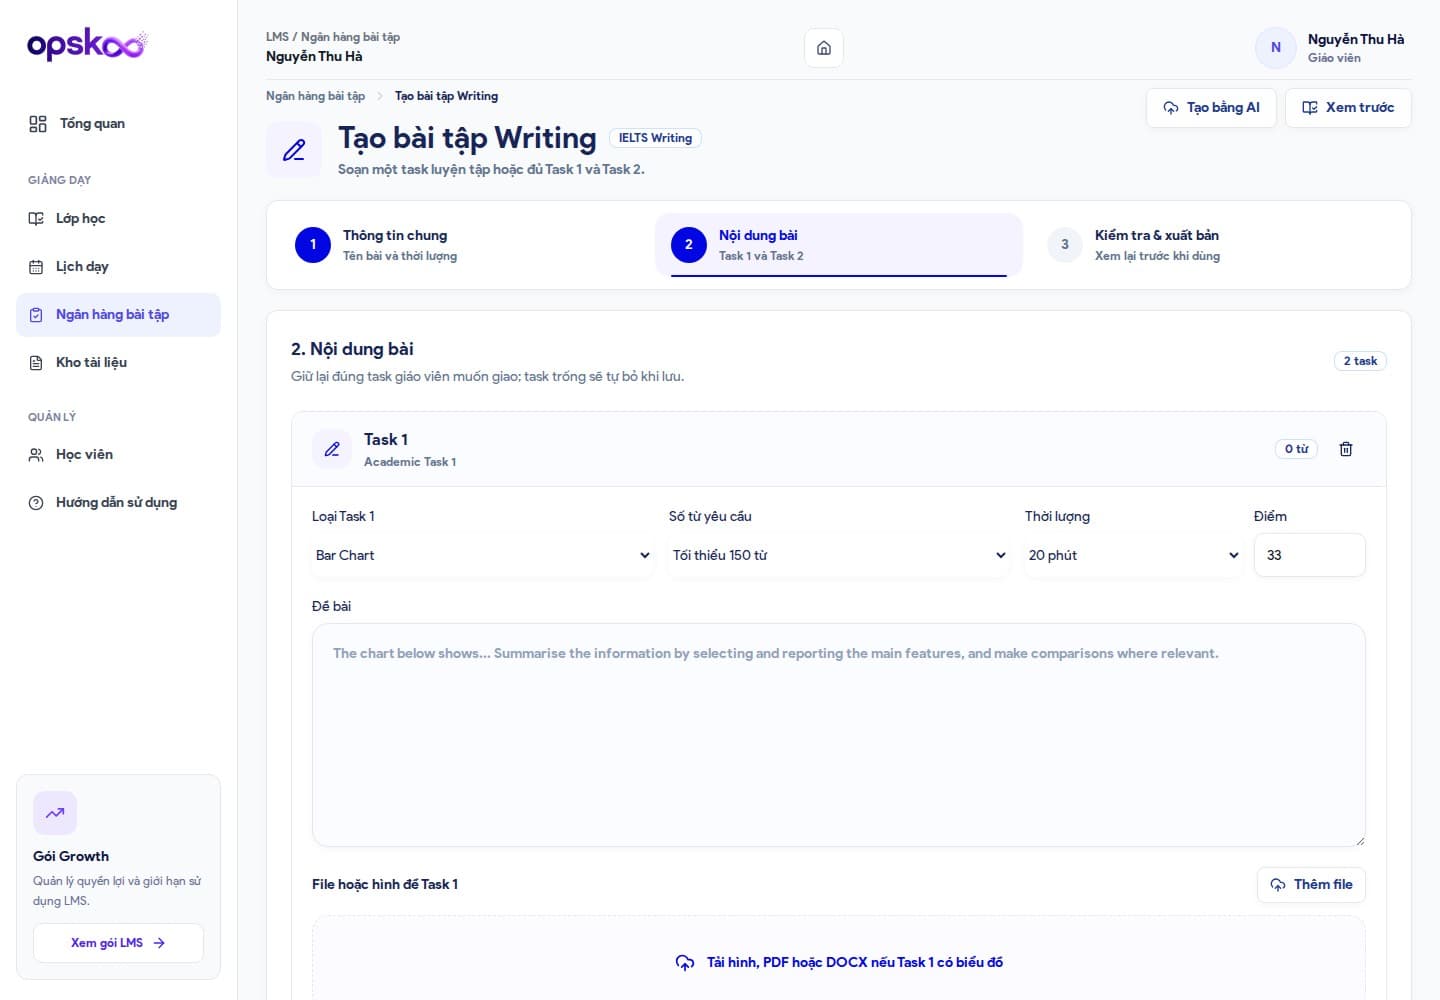
Task: Open the Số từ yêu cầu dropdown
Action: (840, 555)
